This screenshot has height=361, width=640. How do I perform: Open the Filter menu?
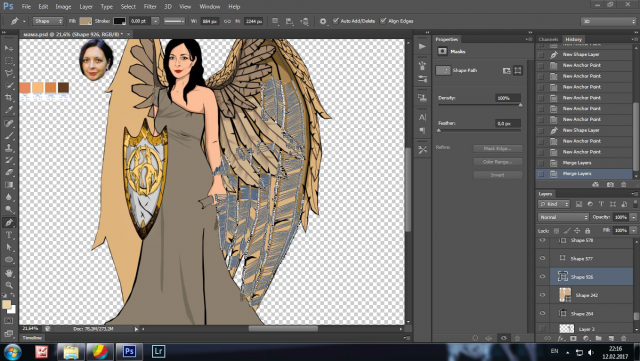[x=150, y=7]
